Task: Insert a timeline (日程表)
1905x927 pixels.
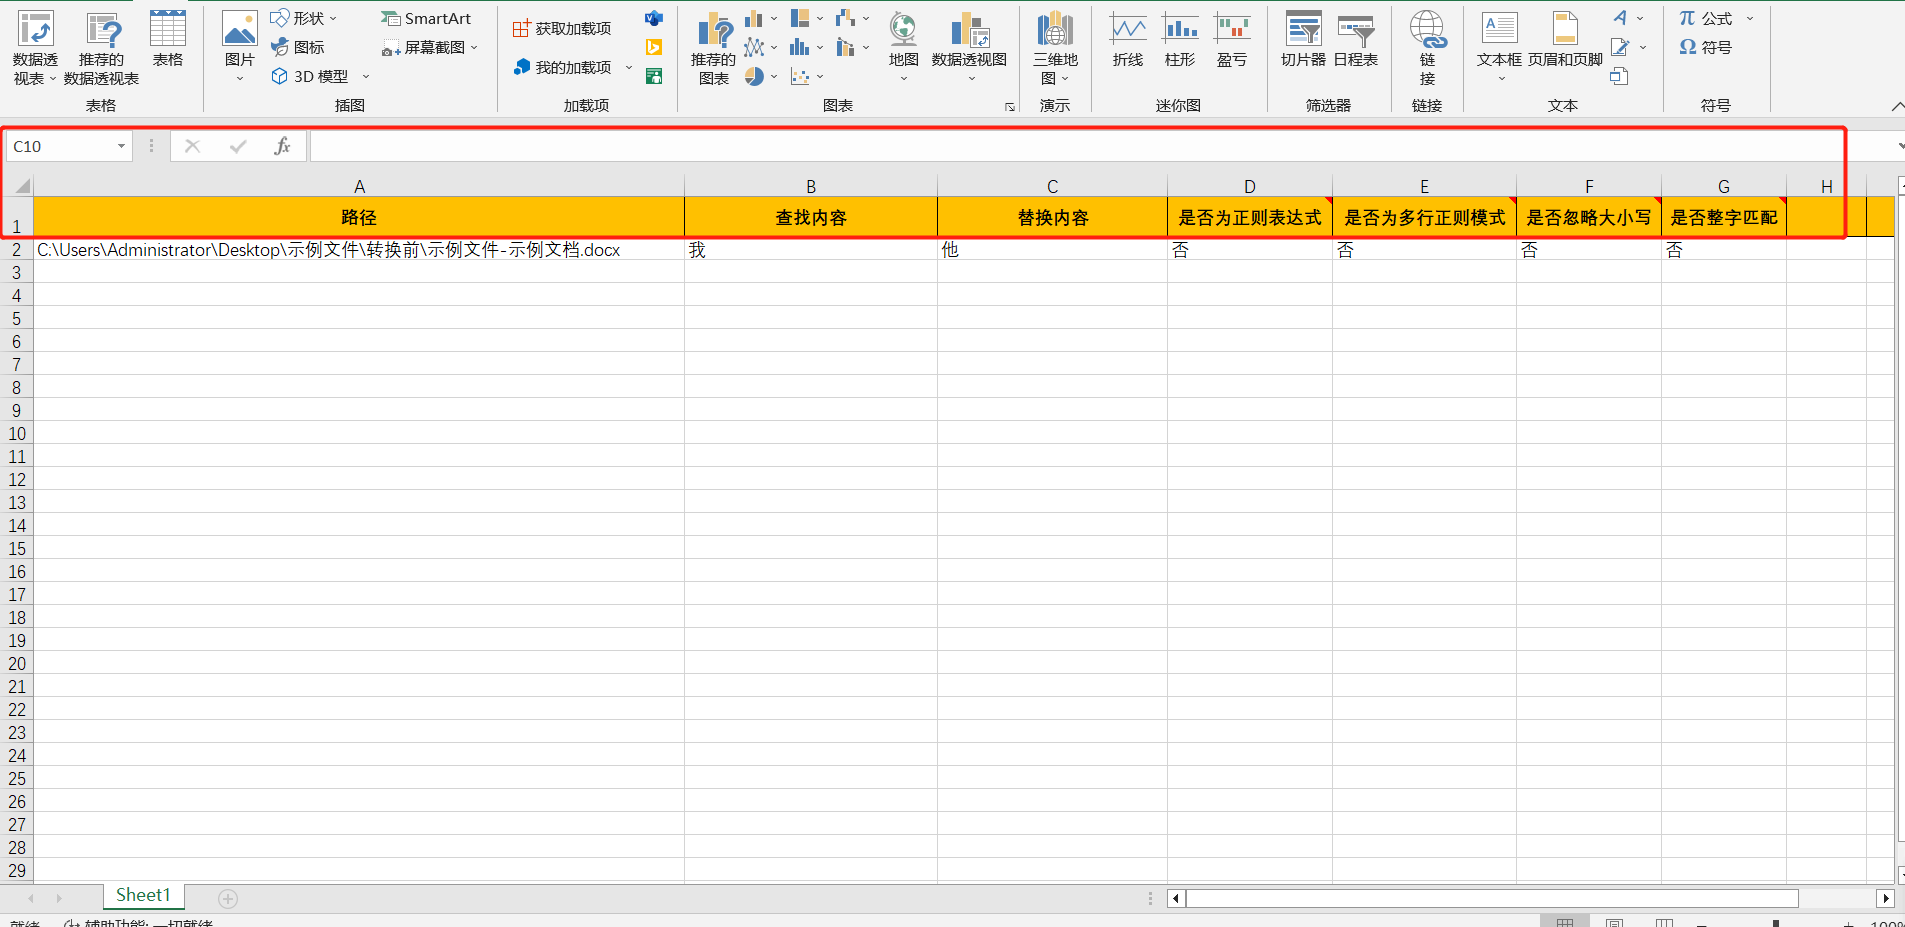Action: tap(1356, 40)
